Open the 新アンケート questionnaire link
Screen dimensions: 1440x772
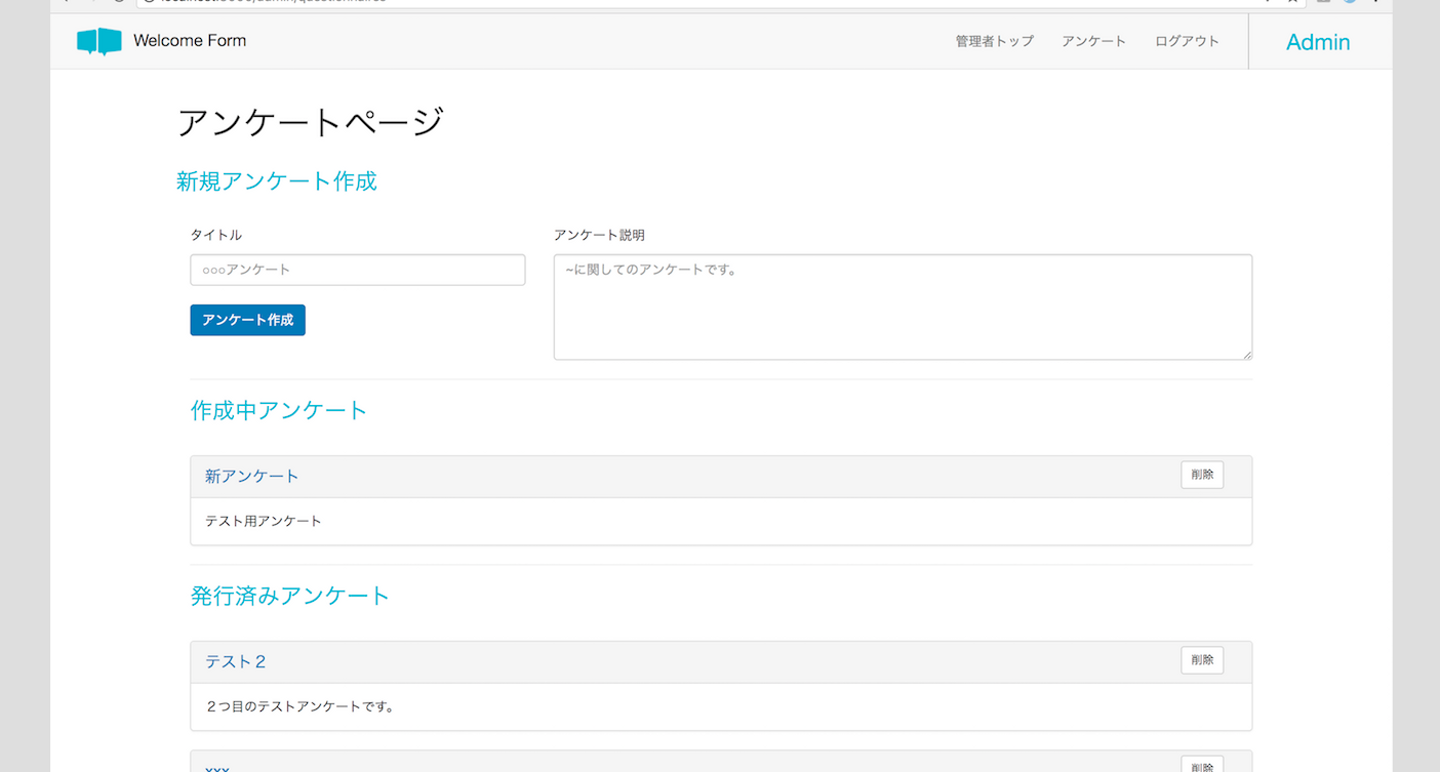pos(252,477)
